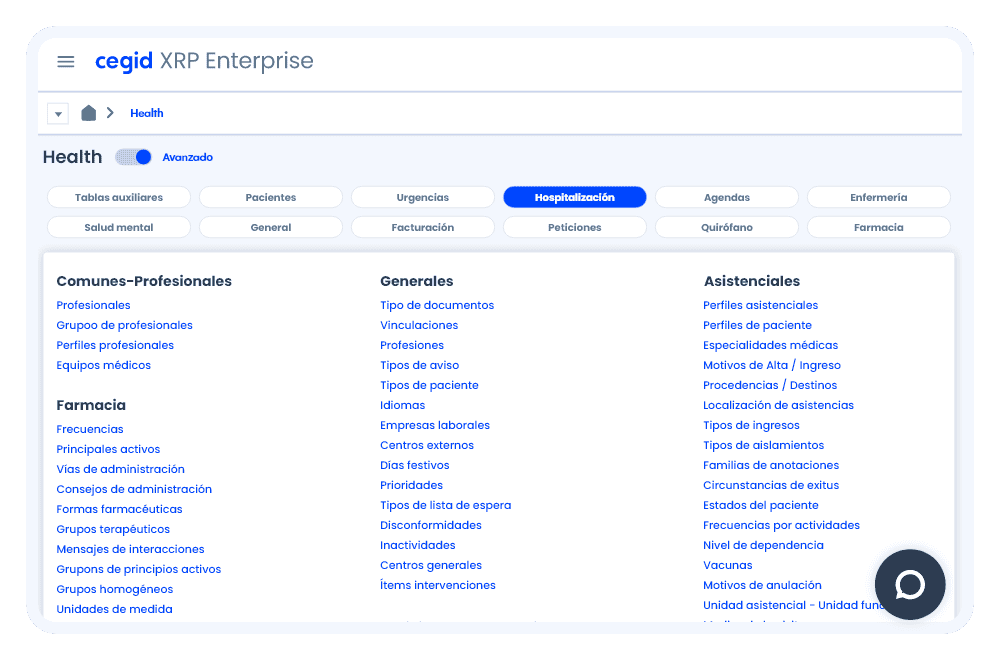Screen dimensions: 1000x660
Task: Switch to the Quirófano tab
Action: [x=726, y=228]
